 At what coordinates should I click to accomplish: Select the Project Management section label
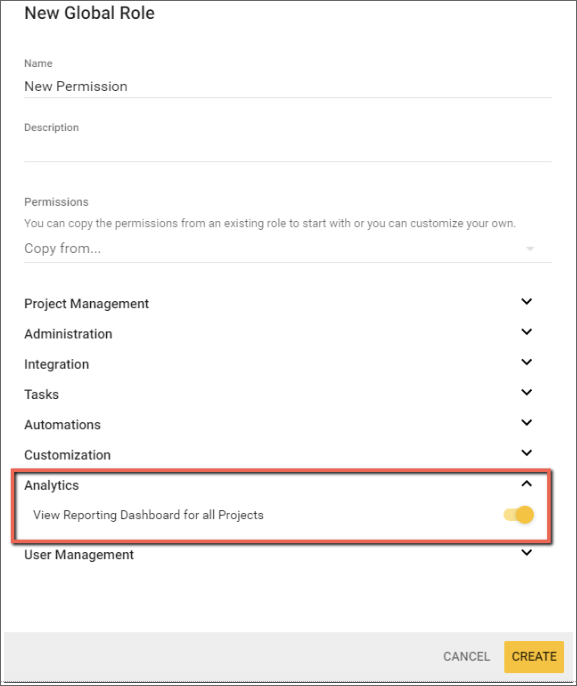coord(87,304)
